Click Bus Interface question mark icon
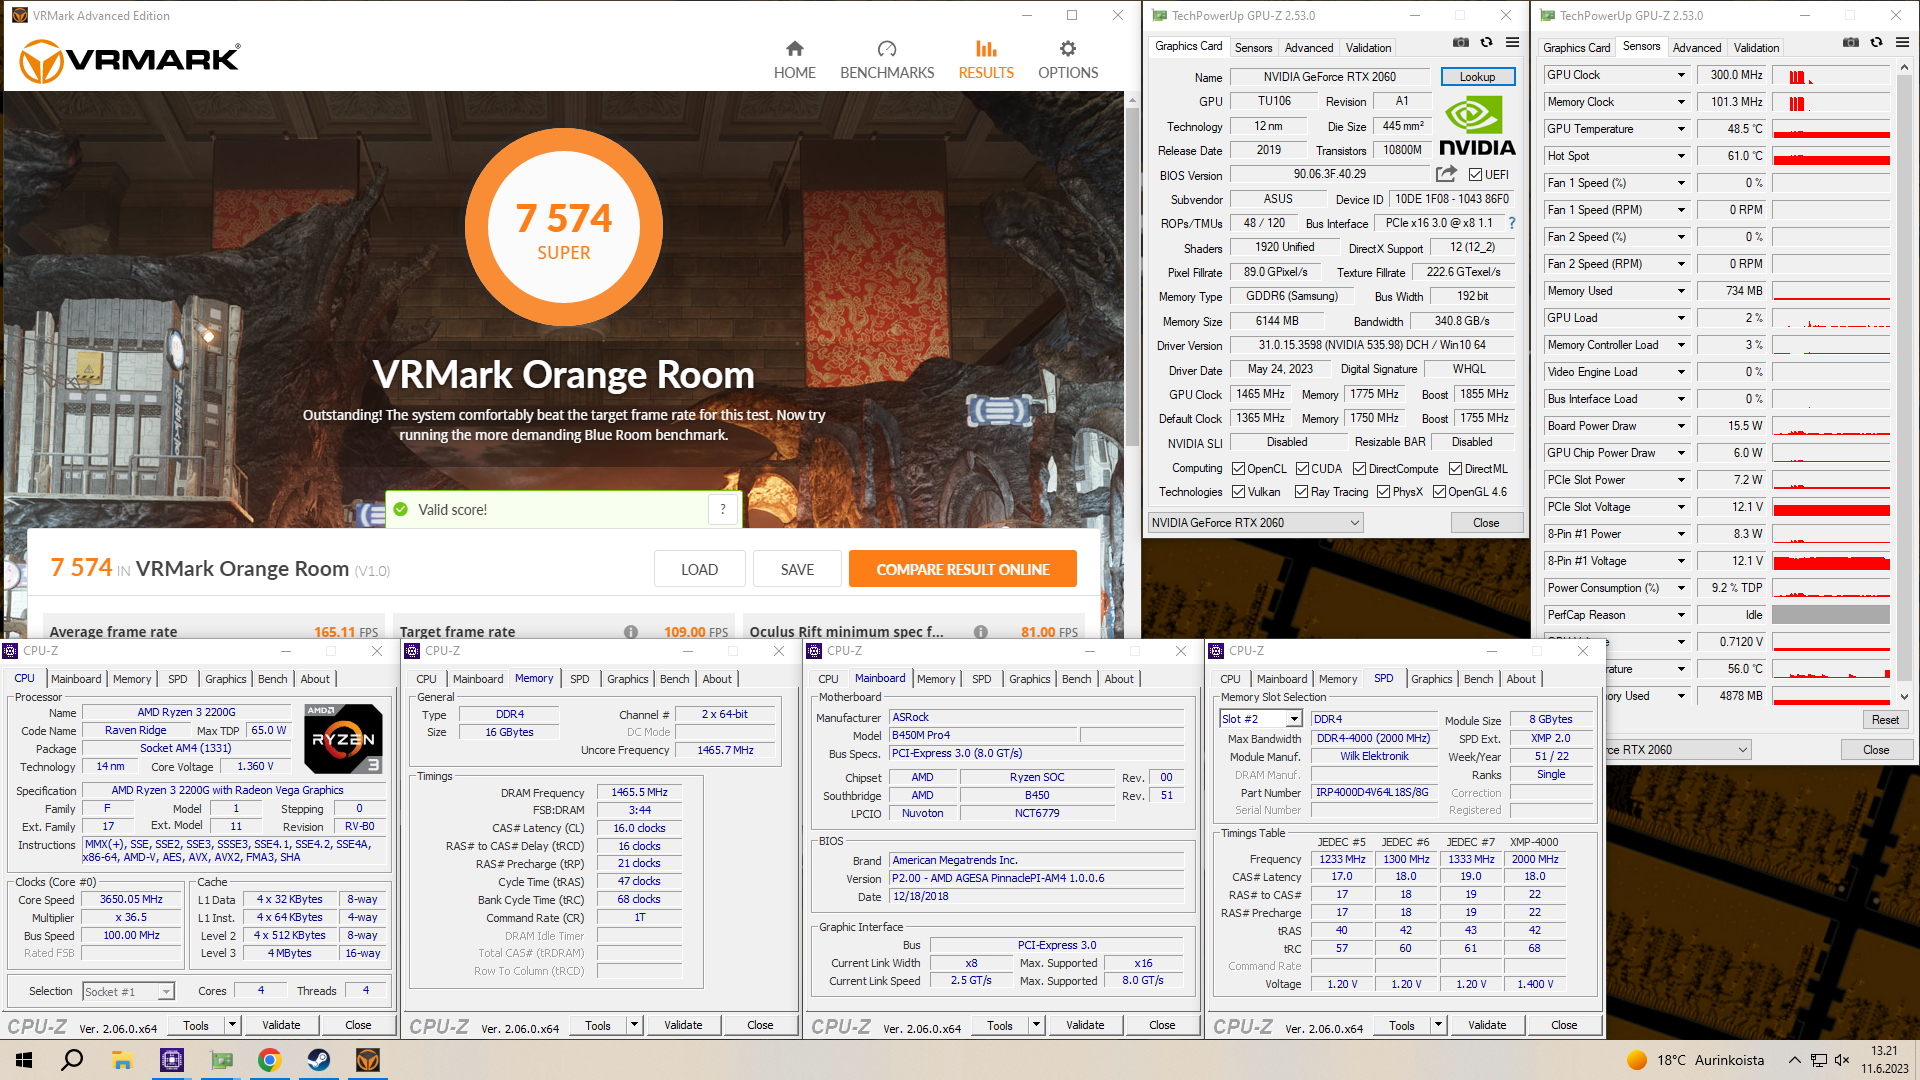1920x1080 pixels. coord(1512,223)
